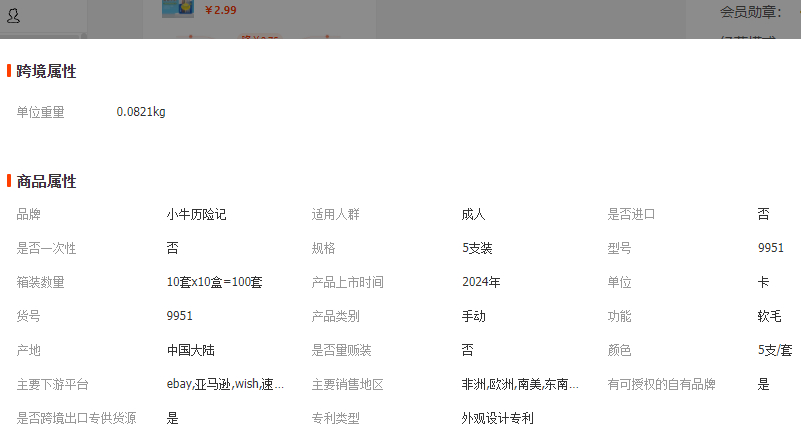Select the 2024年 value
Screen dimensions: 801x426
click(481, 282)
